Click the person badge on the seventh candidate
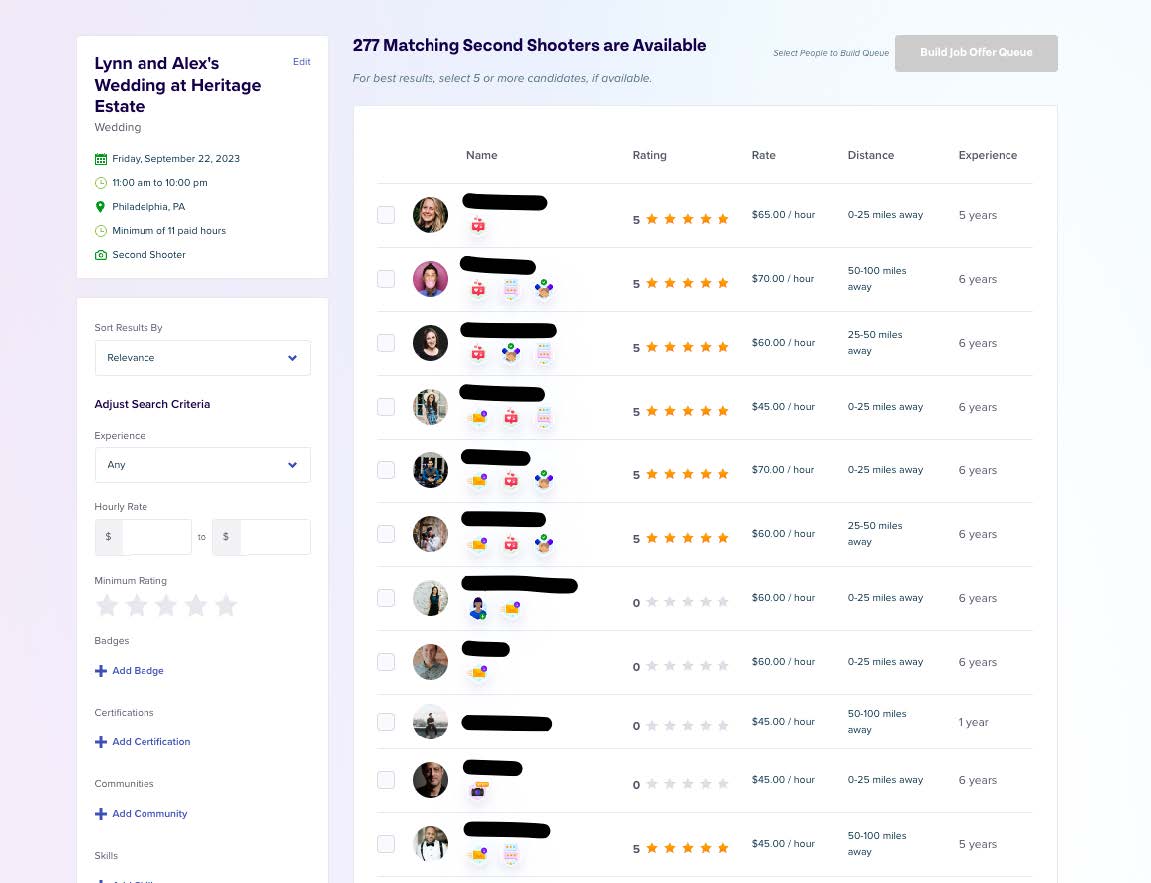1151x883 pixels. point(478,609)
